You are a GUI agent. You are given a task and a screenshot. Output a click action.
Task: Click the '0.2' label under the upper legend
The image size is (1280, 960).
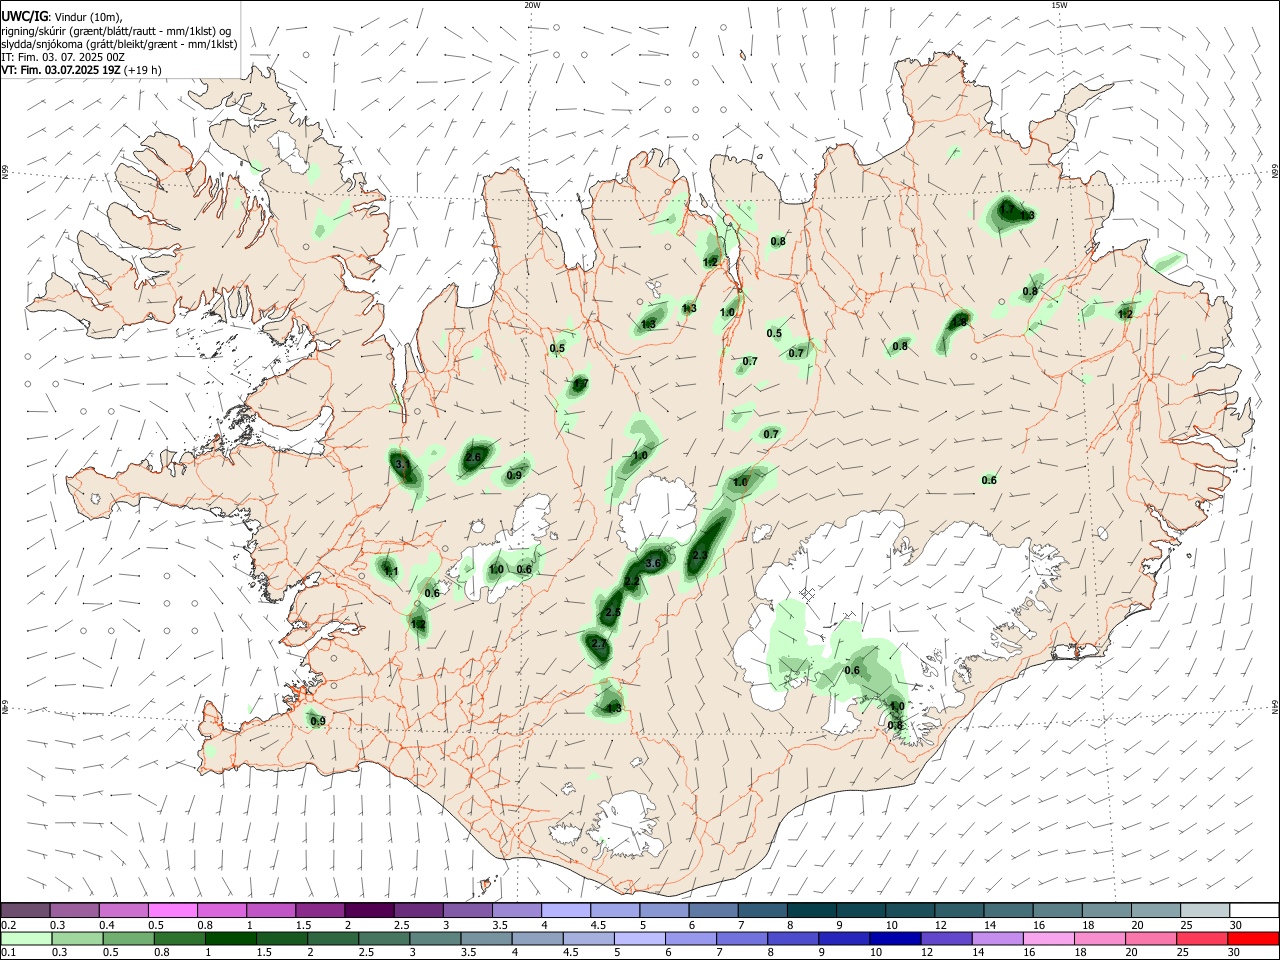[9, 925]
